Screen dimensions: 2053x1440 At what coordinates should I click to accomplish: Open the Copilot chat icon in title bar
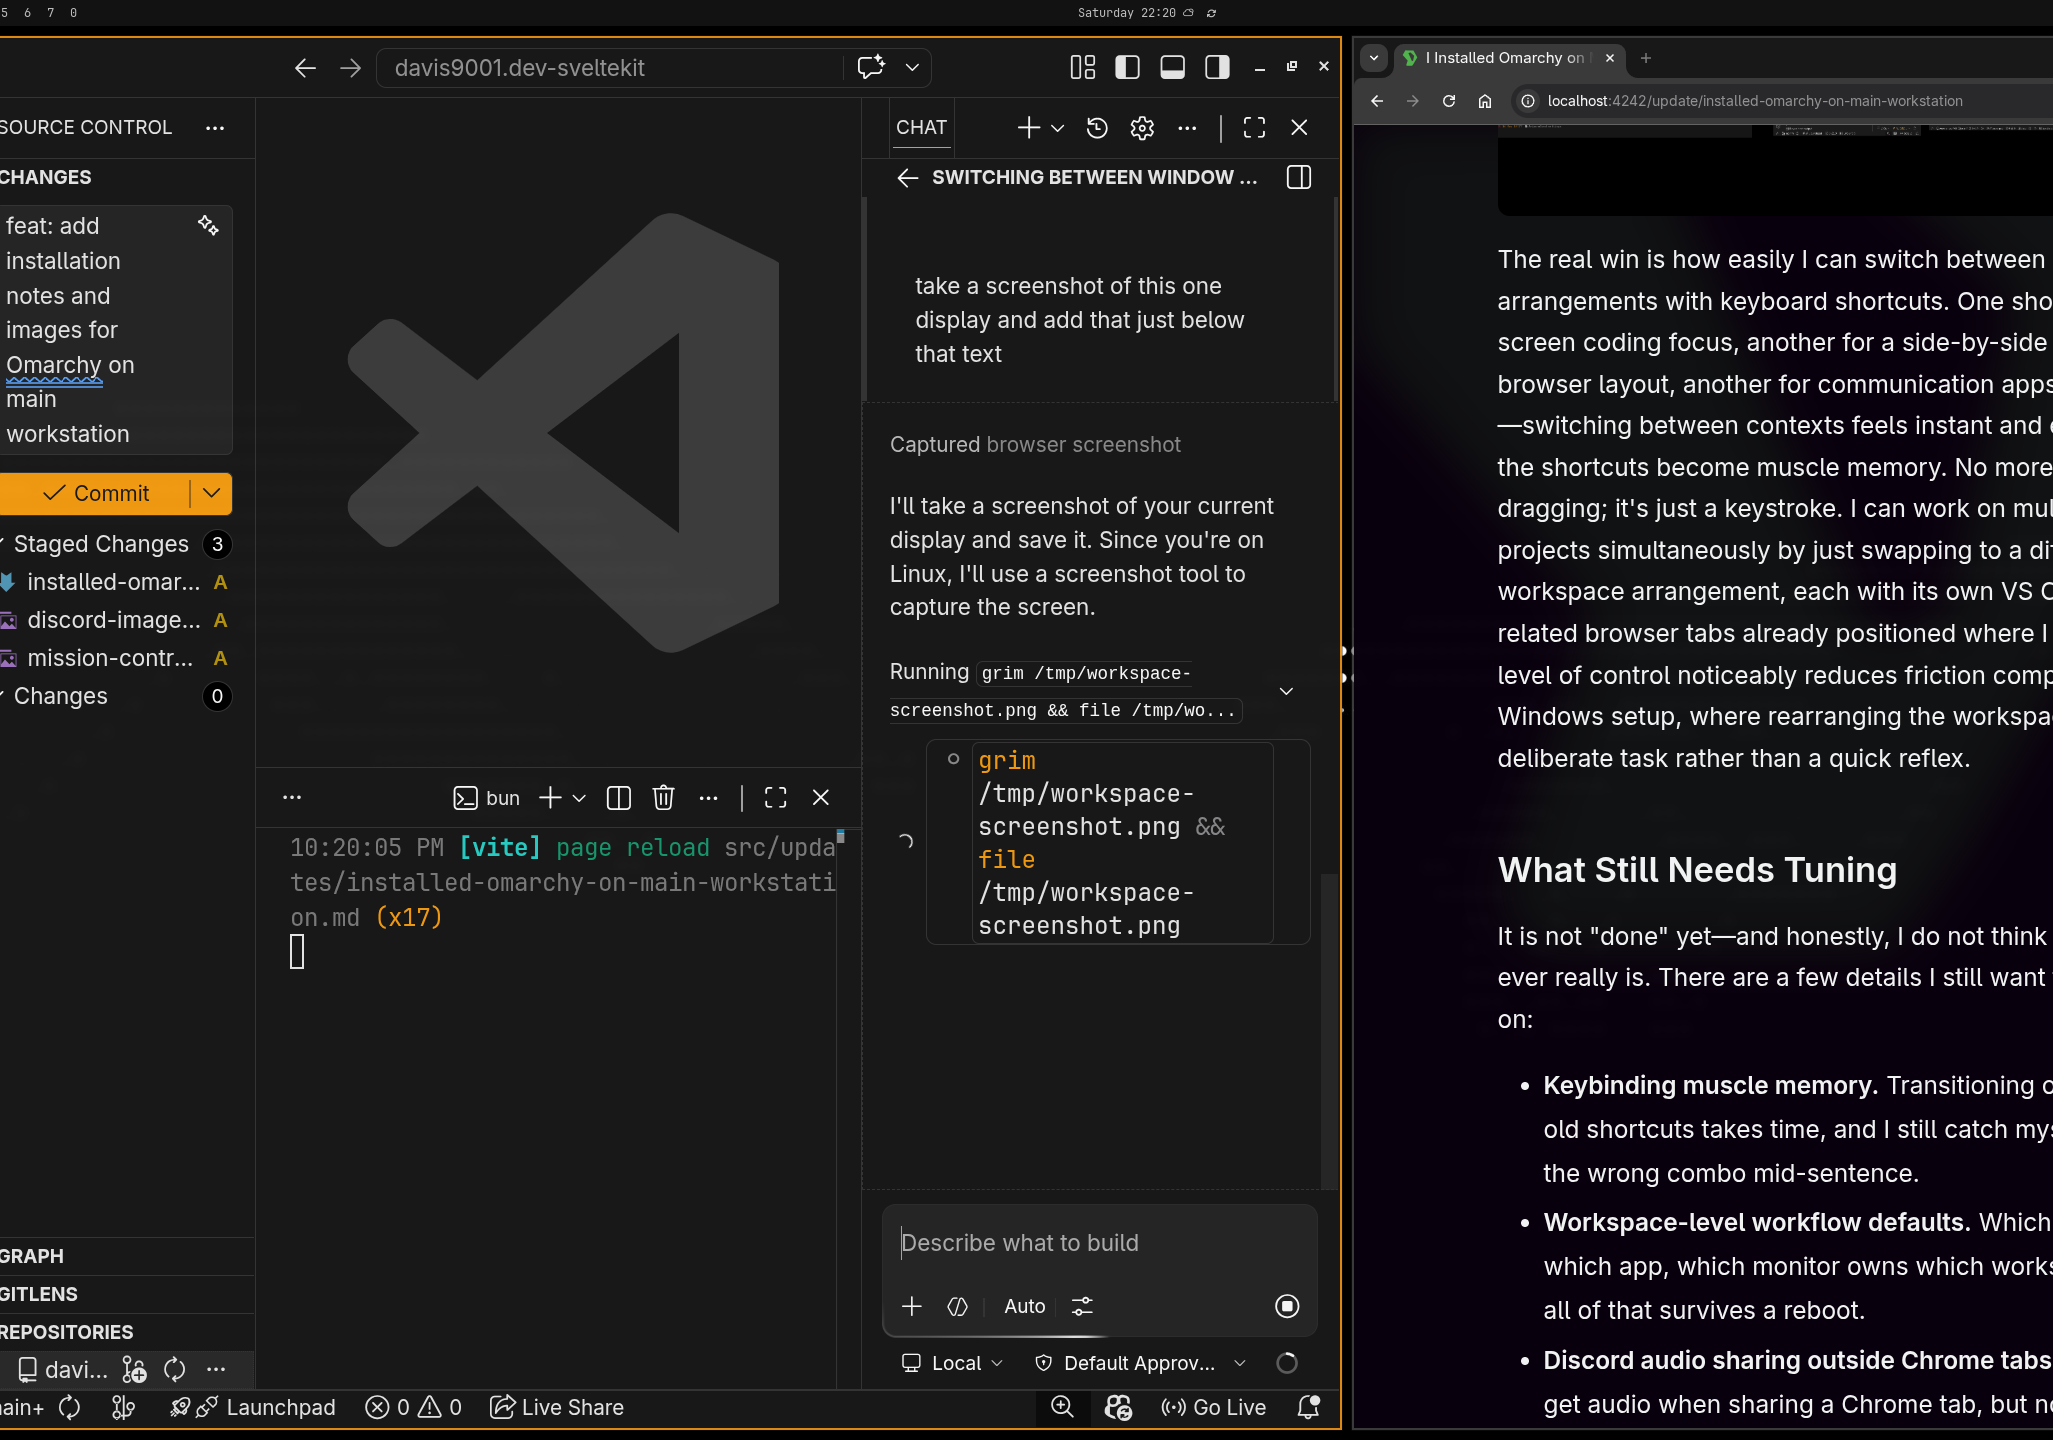coord(871,67)
